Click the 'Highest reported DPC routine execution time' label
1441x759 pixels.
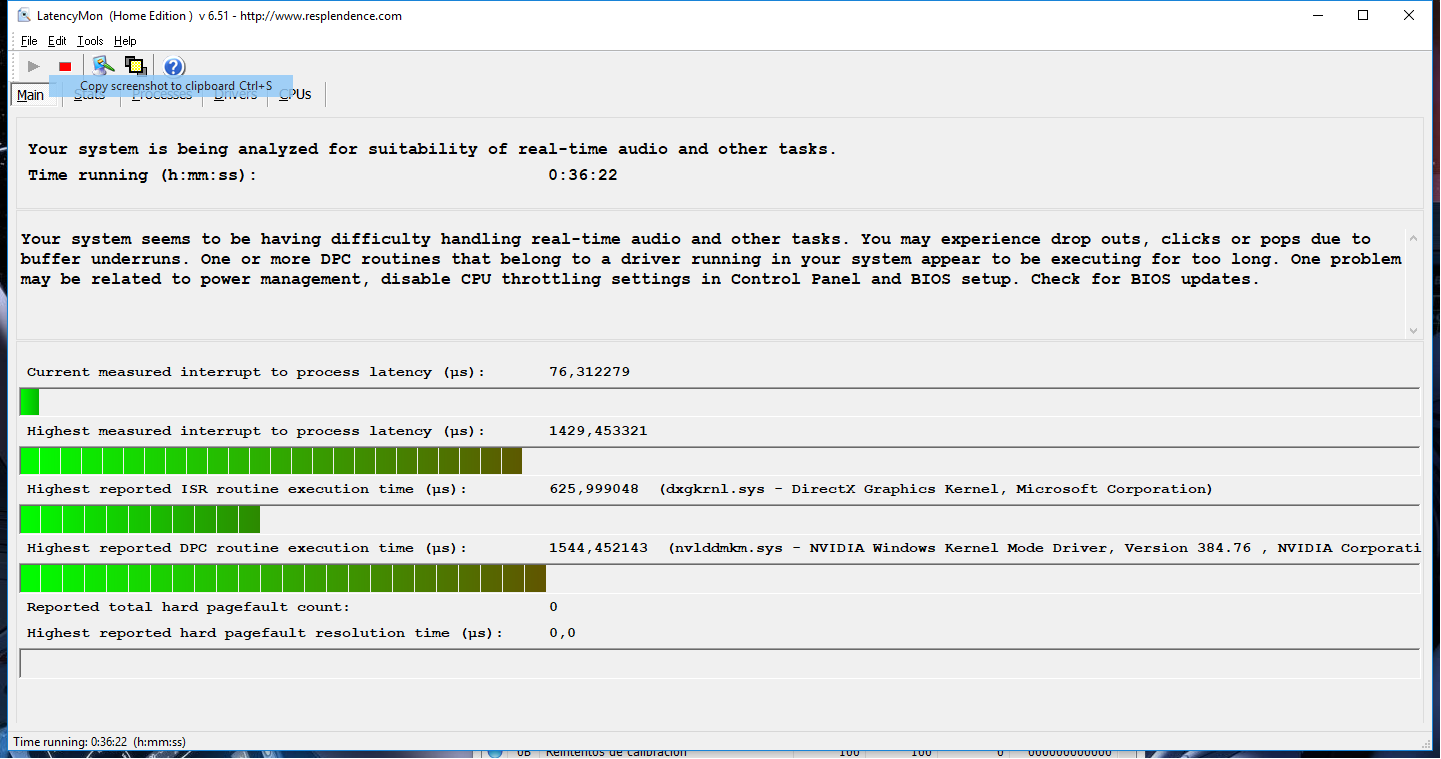[247, 548]
